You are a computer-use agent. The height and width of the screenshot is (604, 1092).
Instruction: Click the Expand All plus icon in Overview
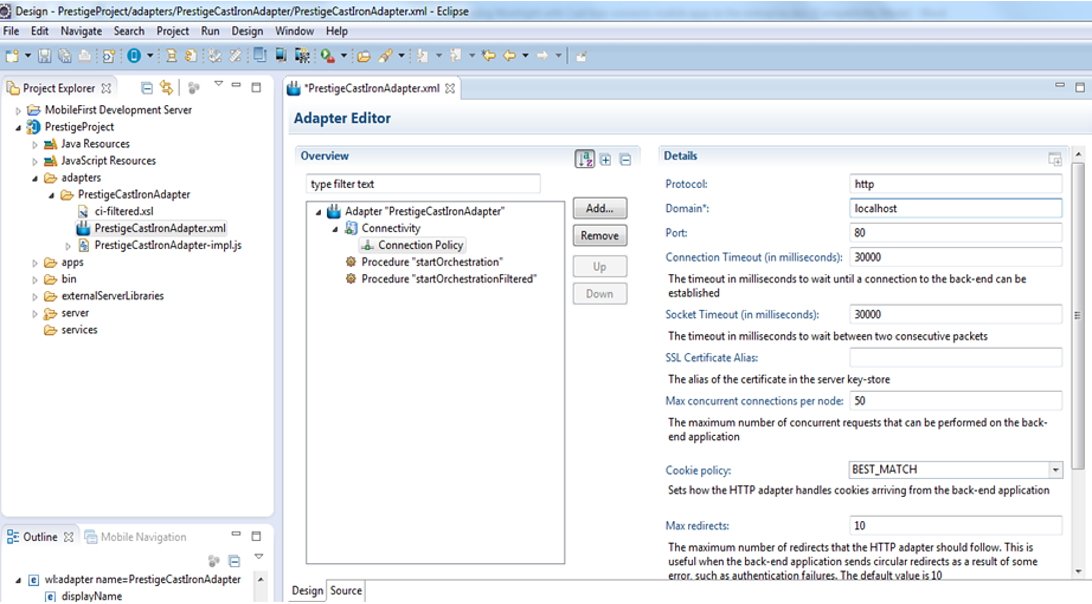pos(605,160)
